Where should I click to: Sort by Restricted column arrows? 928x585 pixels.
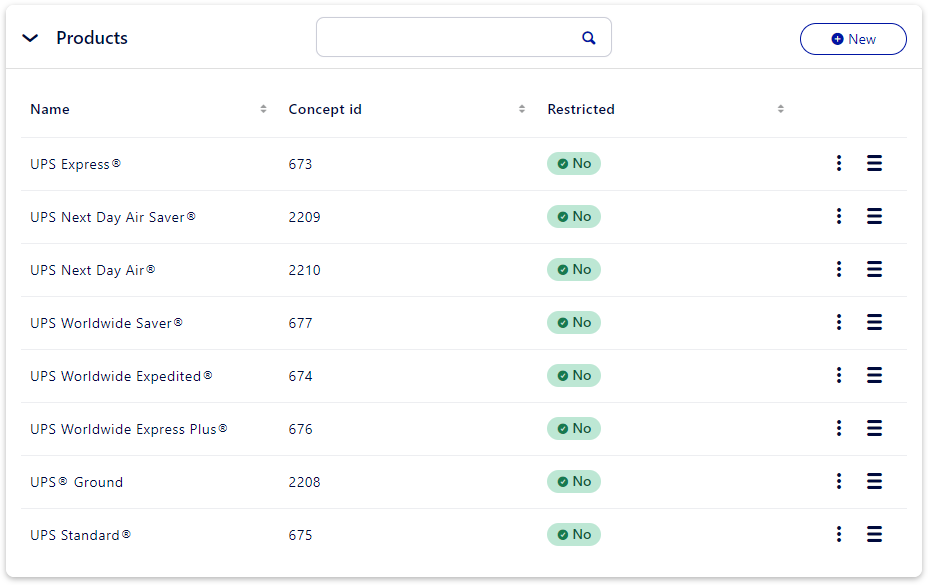781,109
